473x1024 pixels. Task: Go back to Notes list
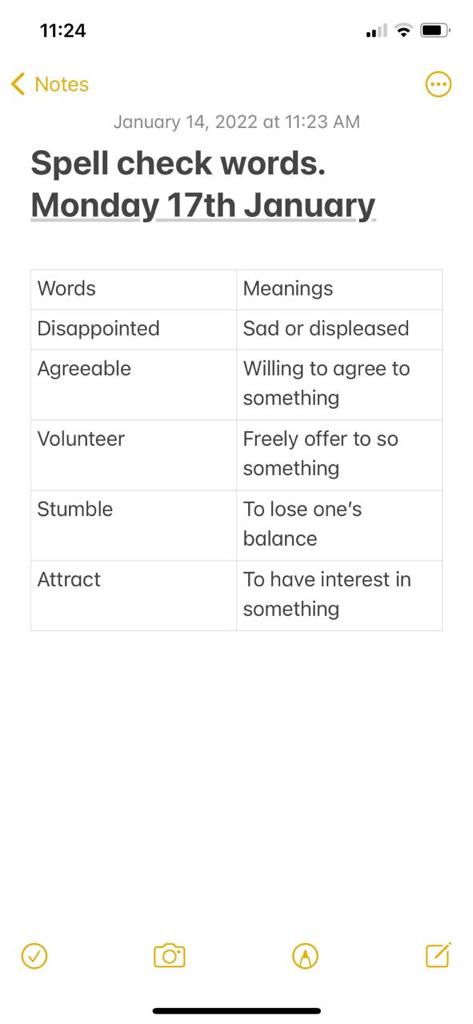[x=50, y=84]
